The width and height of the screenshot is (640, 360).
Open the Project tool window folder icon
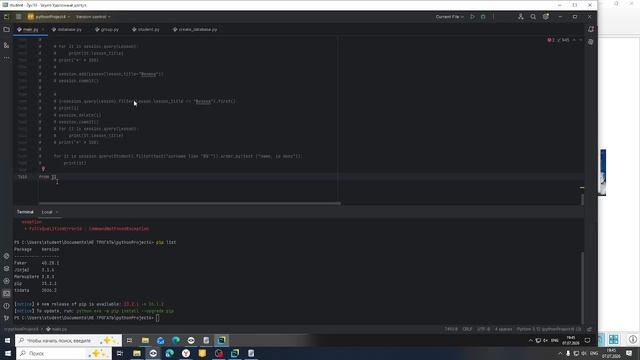click(7, 29)
